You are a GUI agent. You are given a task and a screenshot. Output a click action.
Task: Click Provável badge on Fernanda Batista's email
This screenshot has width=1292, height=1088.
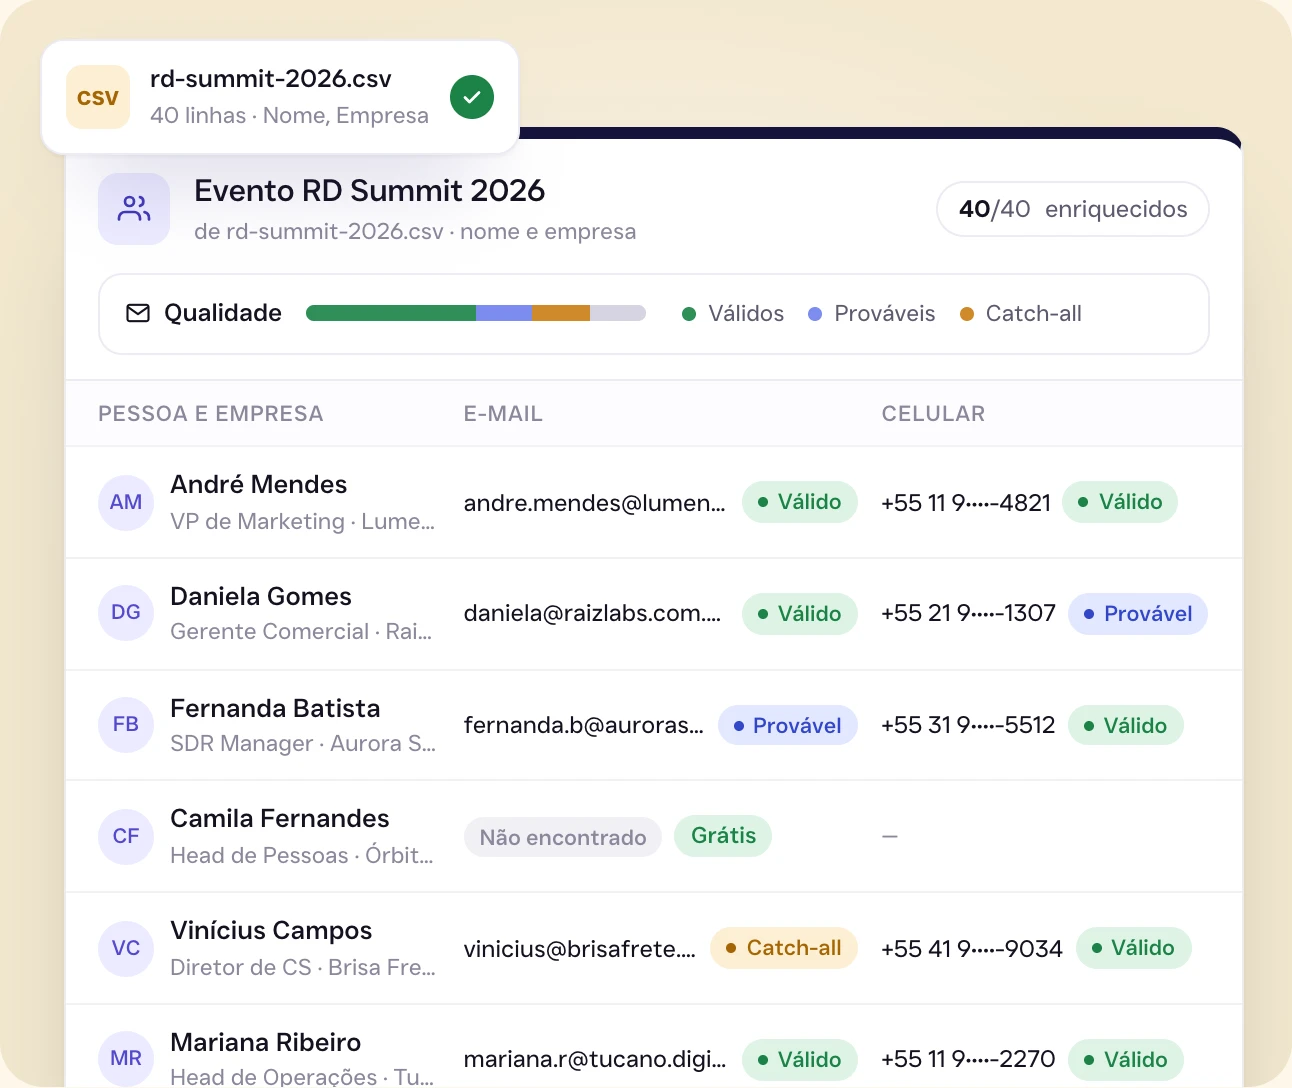coord(788,726)
